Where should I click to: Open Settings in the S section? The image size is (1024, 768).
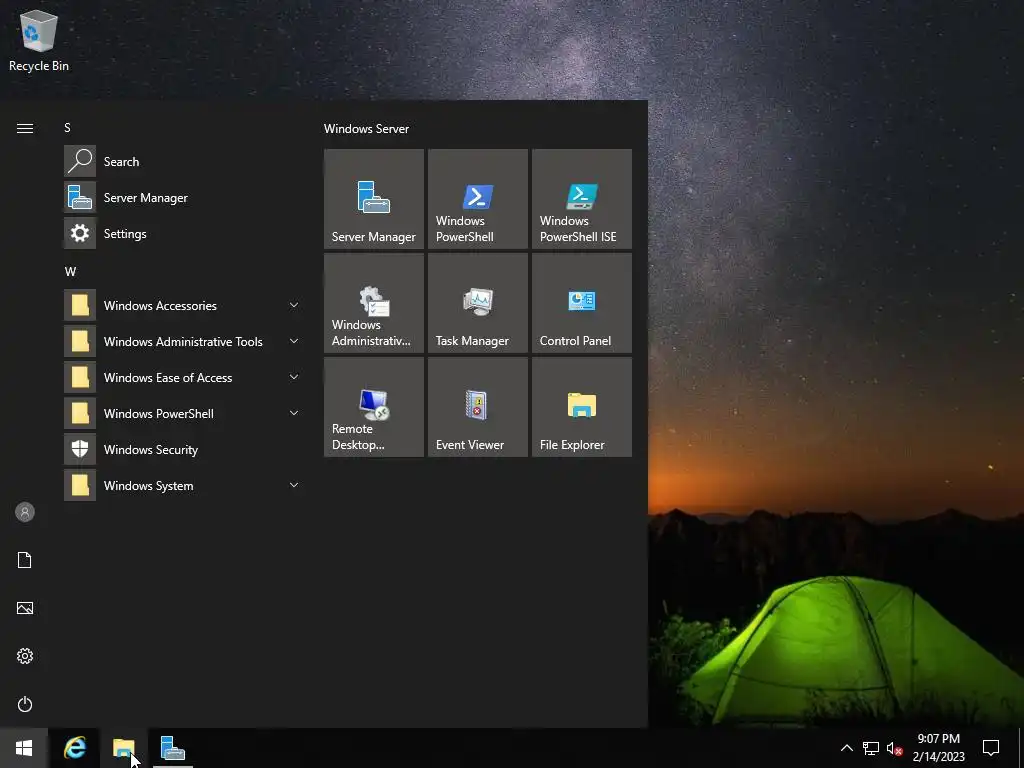pyautogui.click(x=183, y=233)
